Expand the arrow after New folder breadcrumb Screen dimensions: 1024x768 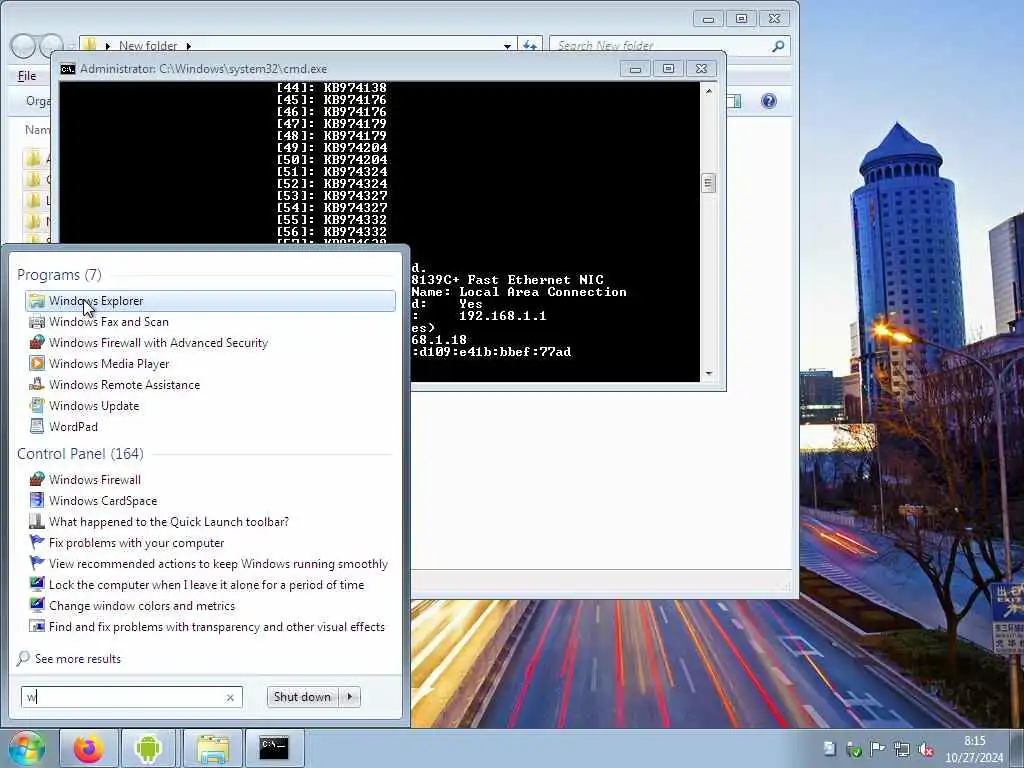[x=189, y=46]
